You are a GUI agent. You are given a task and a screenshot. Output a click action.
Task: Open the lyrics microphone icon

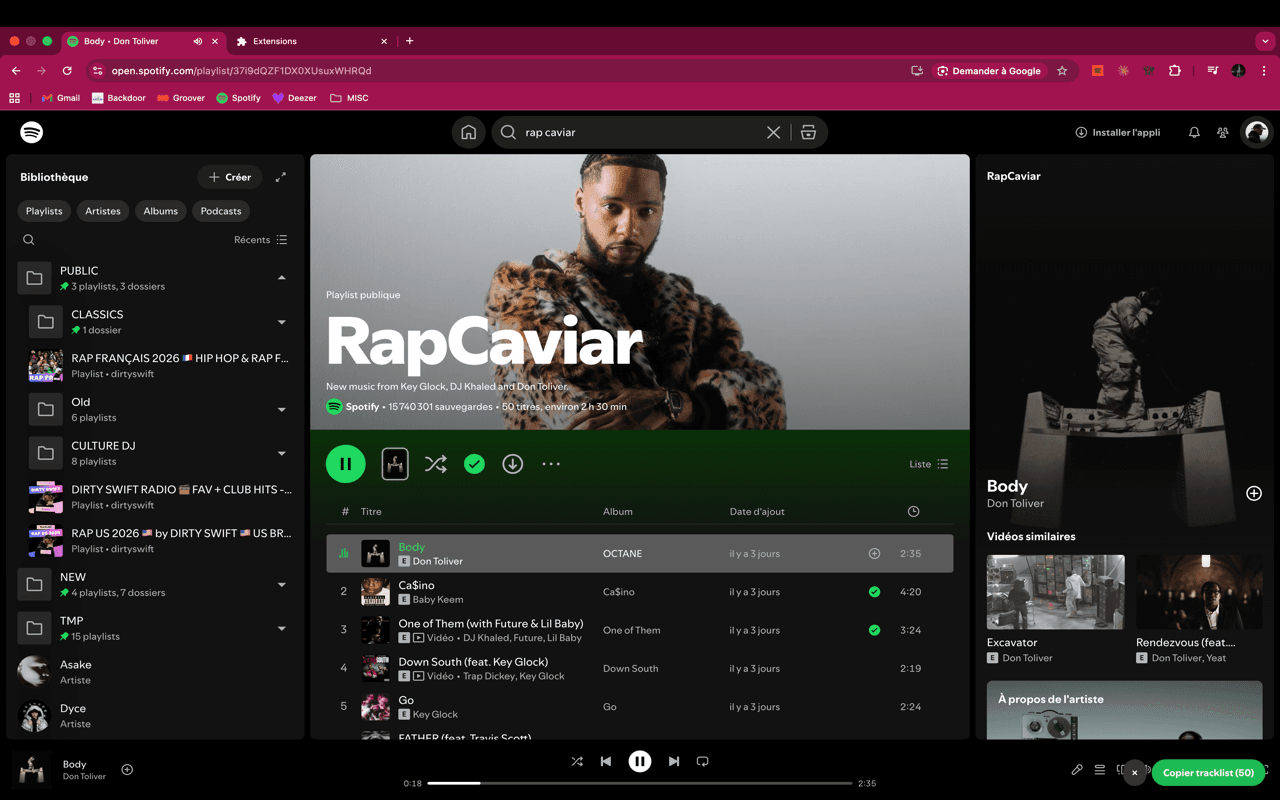pyautogui.click(x=1077, y=770)
